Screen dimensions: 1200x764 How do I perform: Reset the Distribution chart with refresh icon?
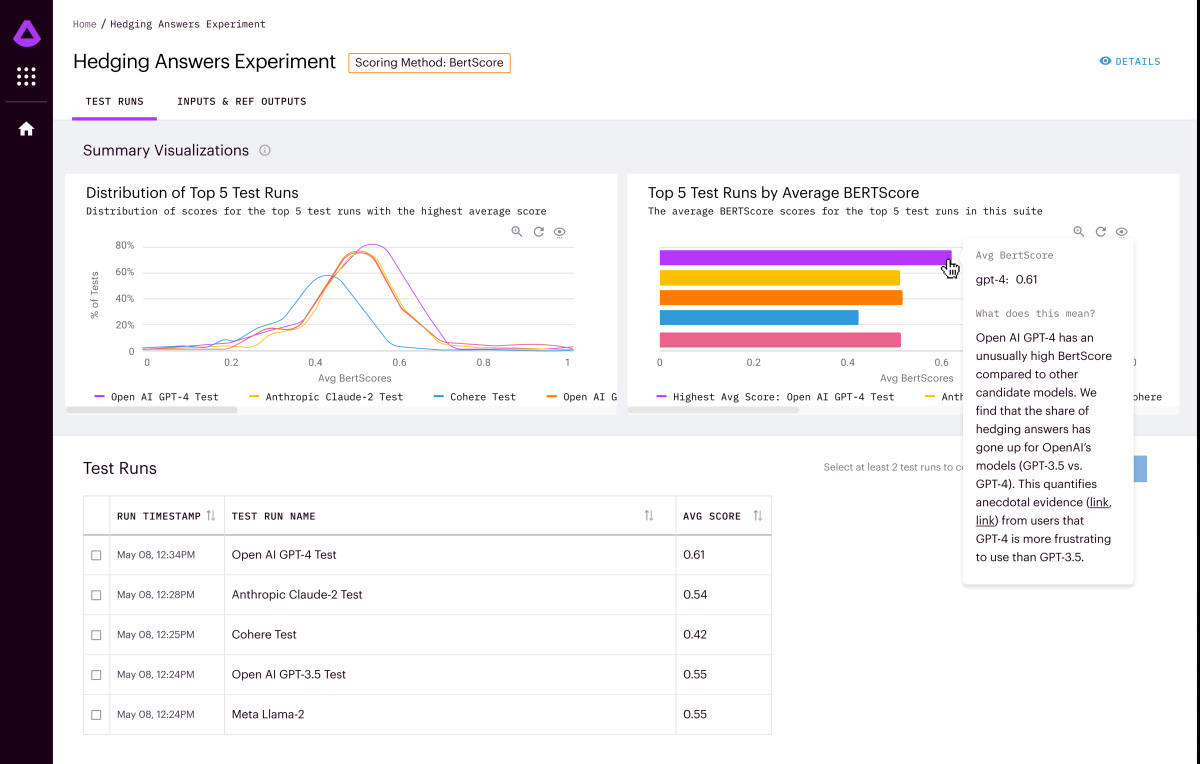(538, 232)
